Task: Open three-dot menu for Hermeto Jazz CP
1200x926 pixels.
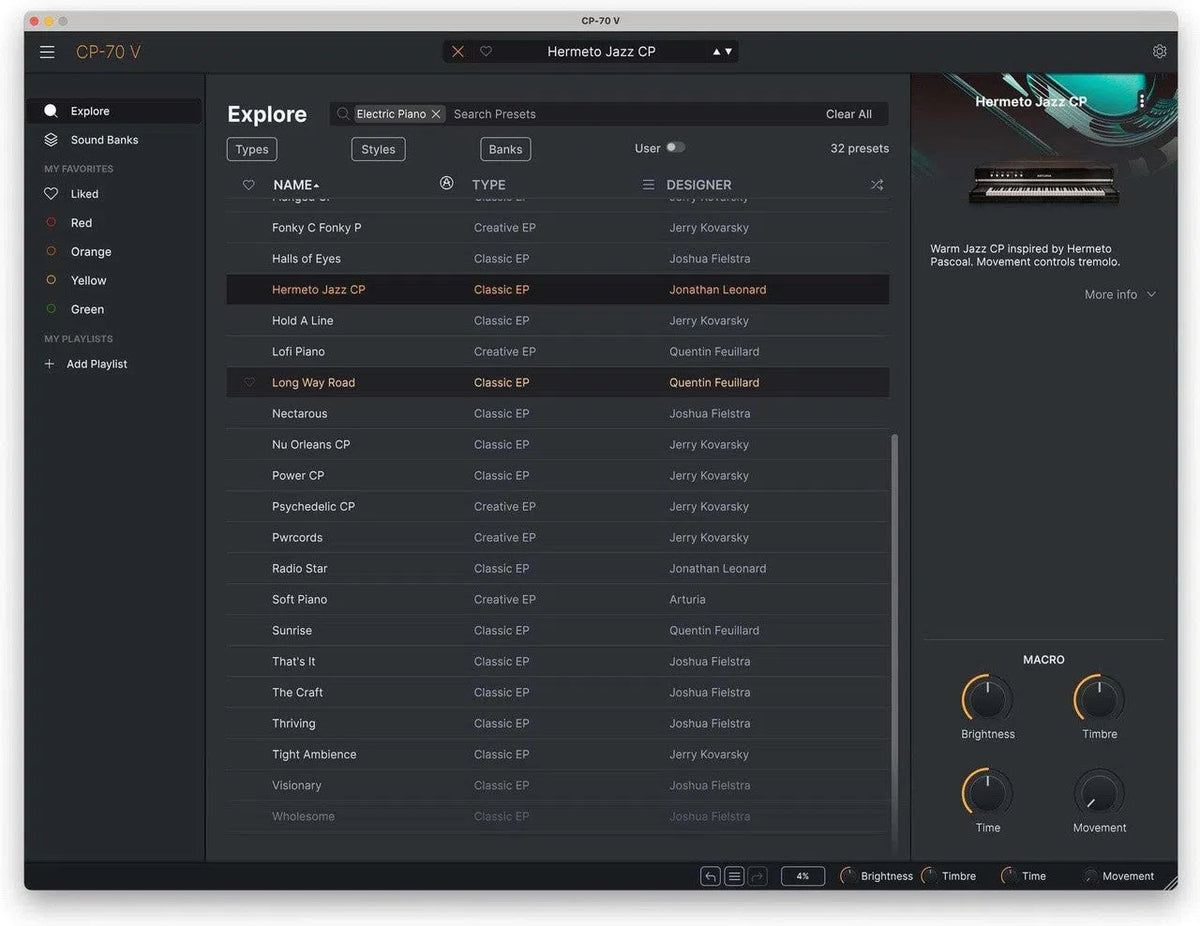Action: pos(1142,101)
